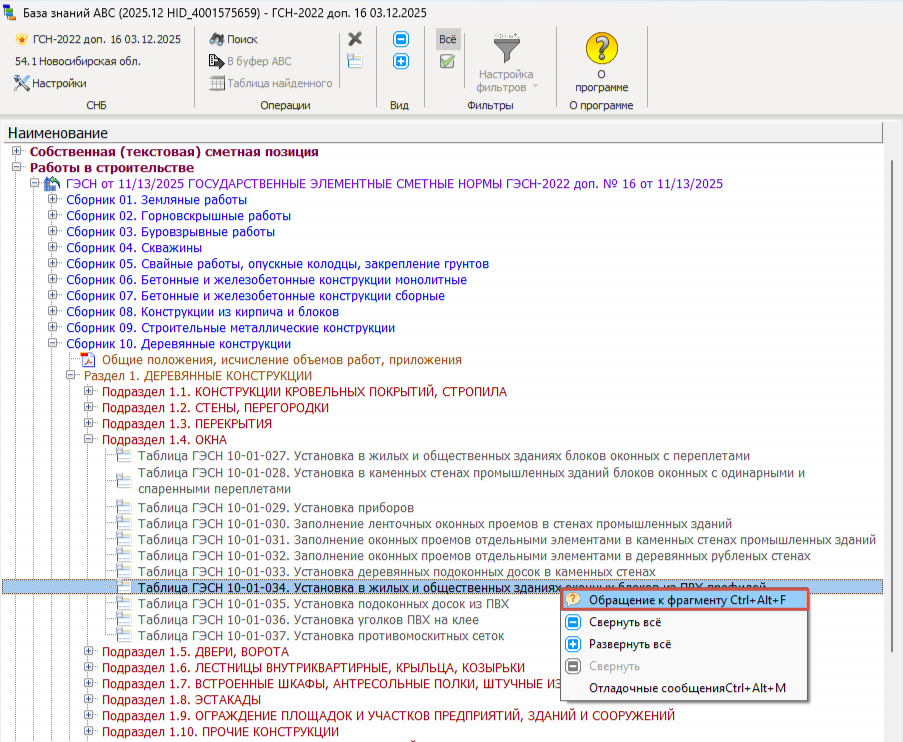The width and height of the screenshot is (903, 742).
Task: Expand Сборник 01. Земляные работы
Action: pyautogui.click(x=52, y=199)
